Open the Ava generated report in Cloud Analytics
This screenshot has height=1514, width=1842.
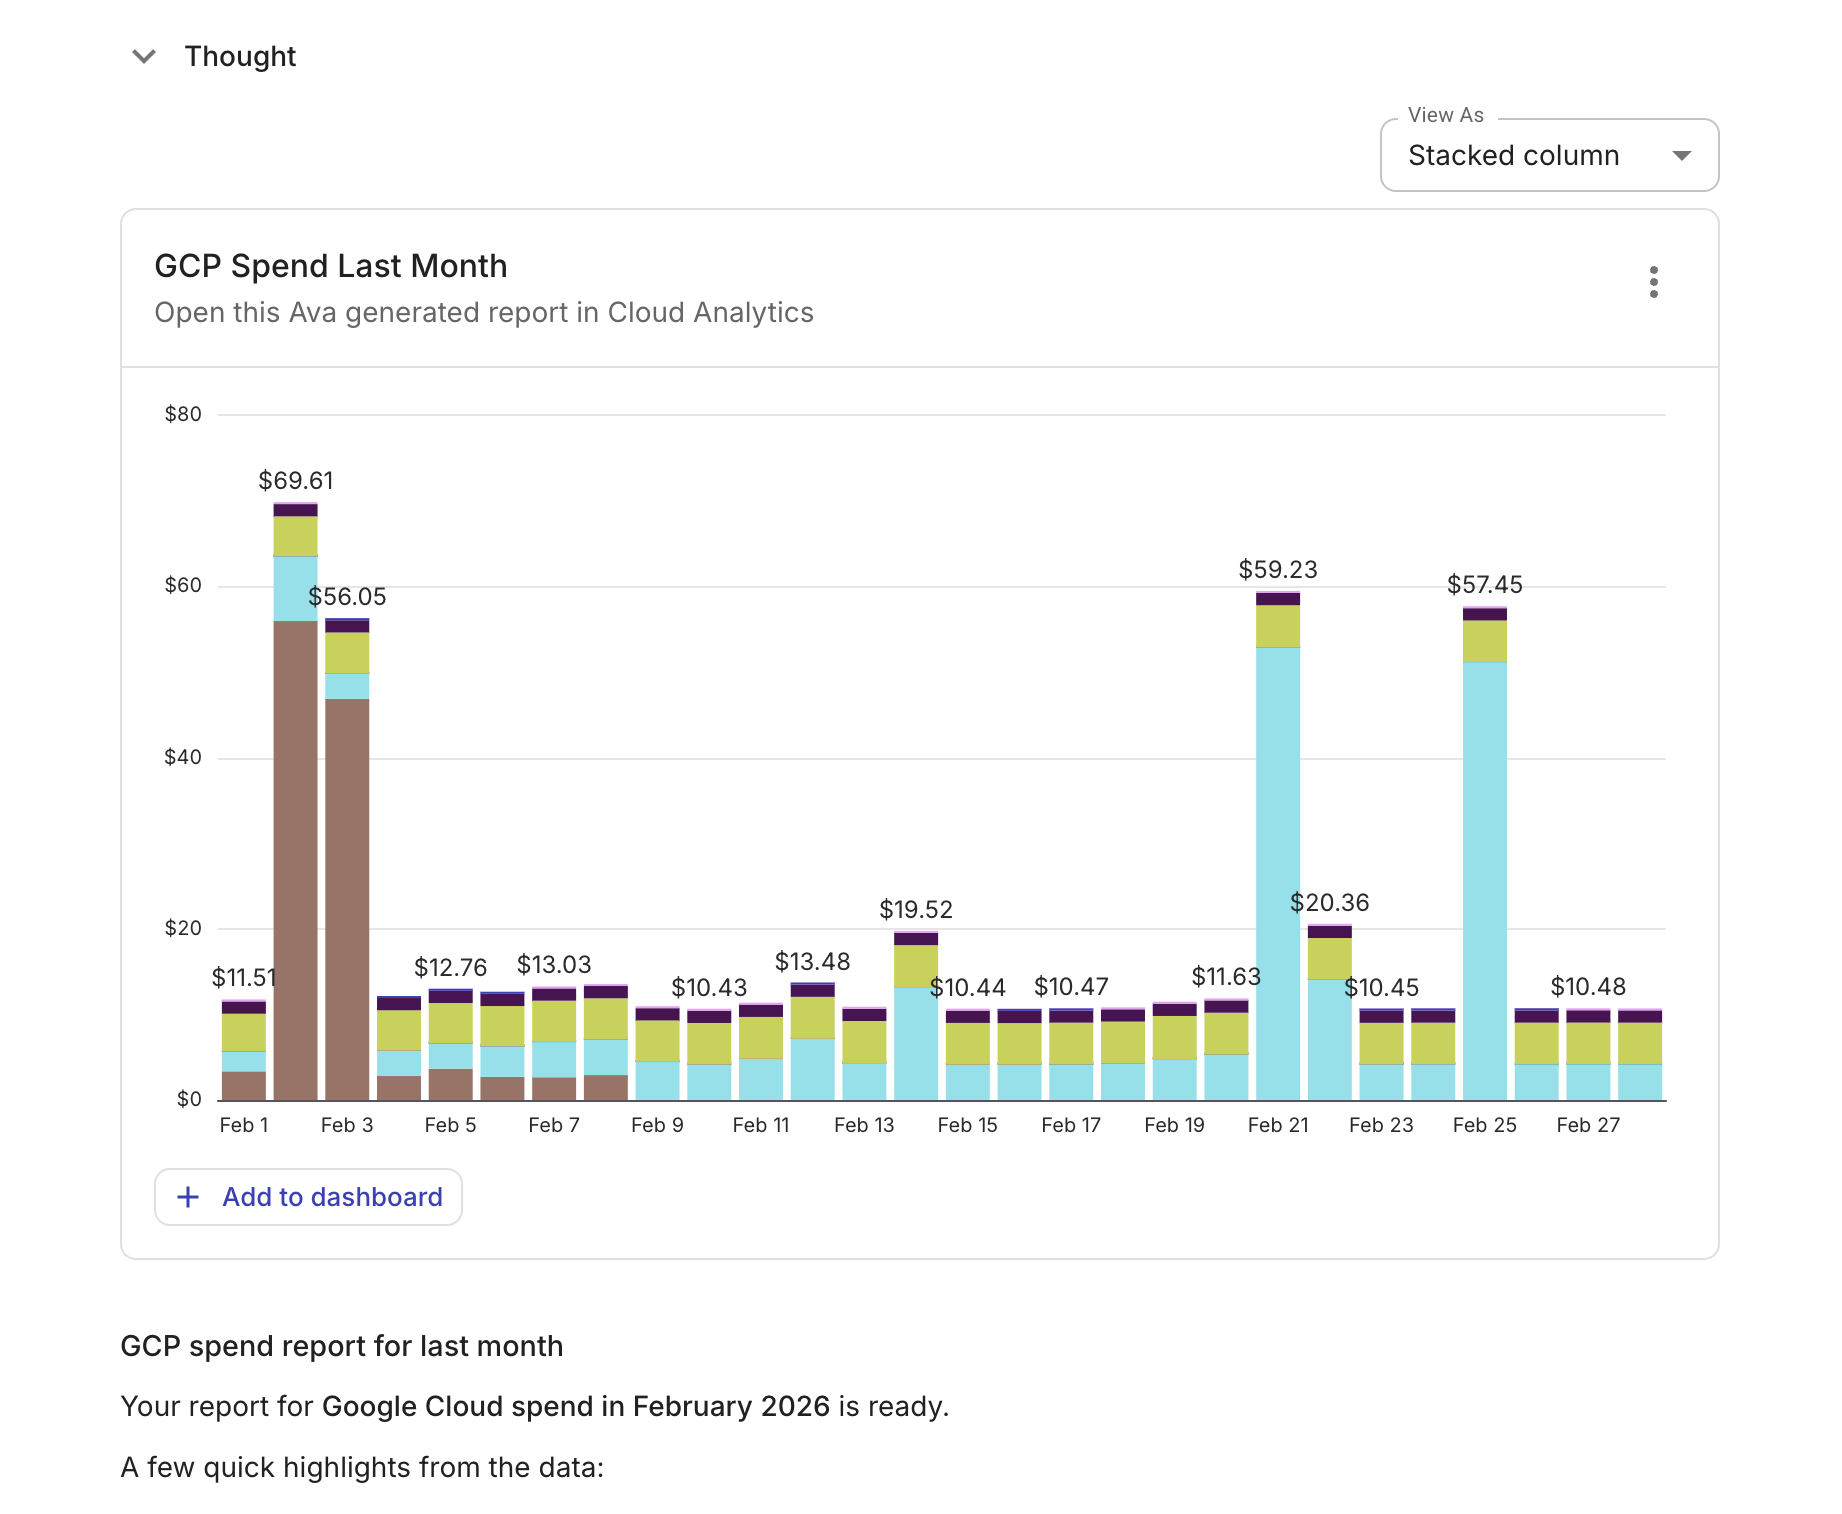483,313
